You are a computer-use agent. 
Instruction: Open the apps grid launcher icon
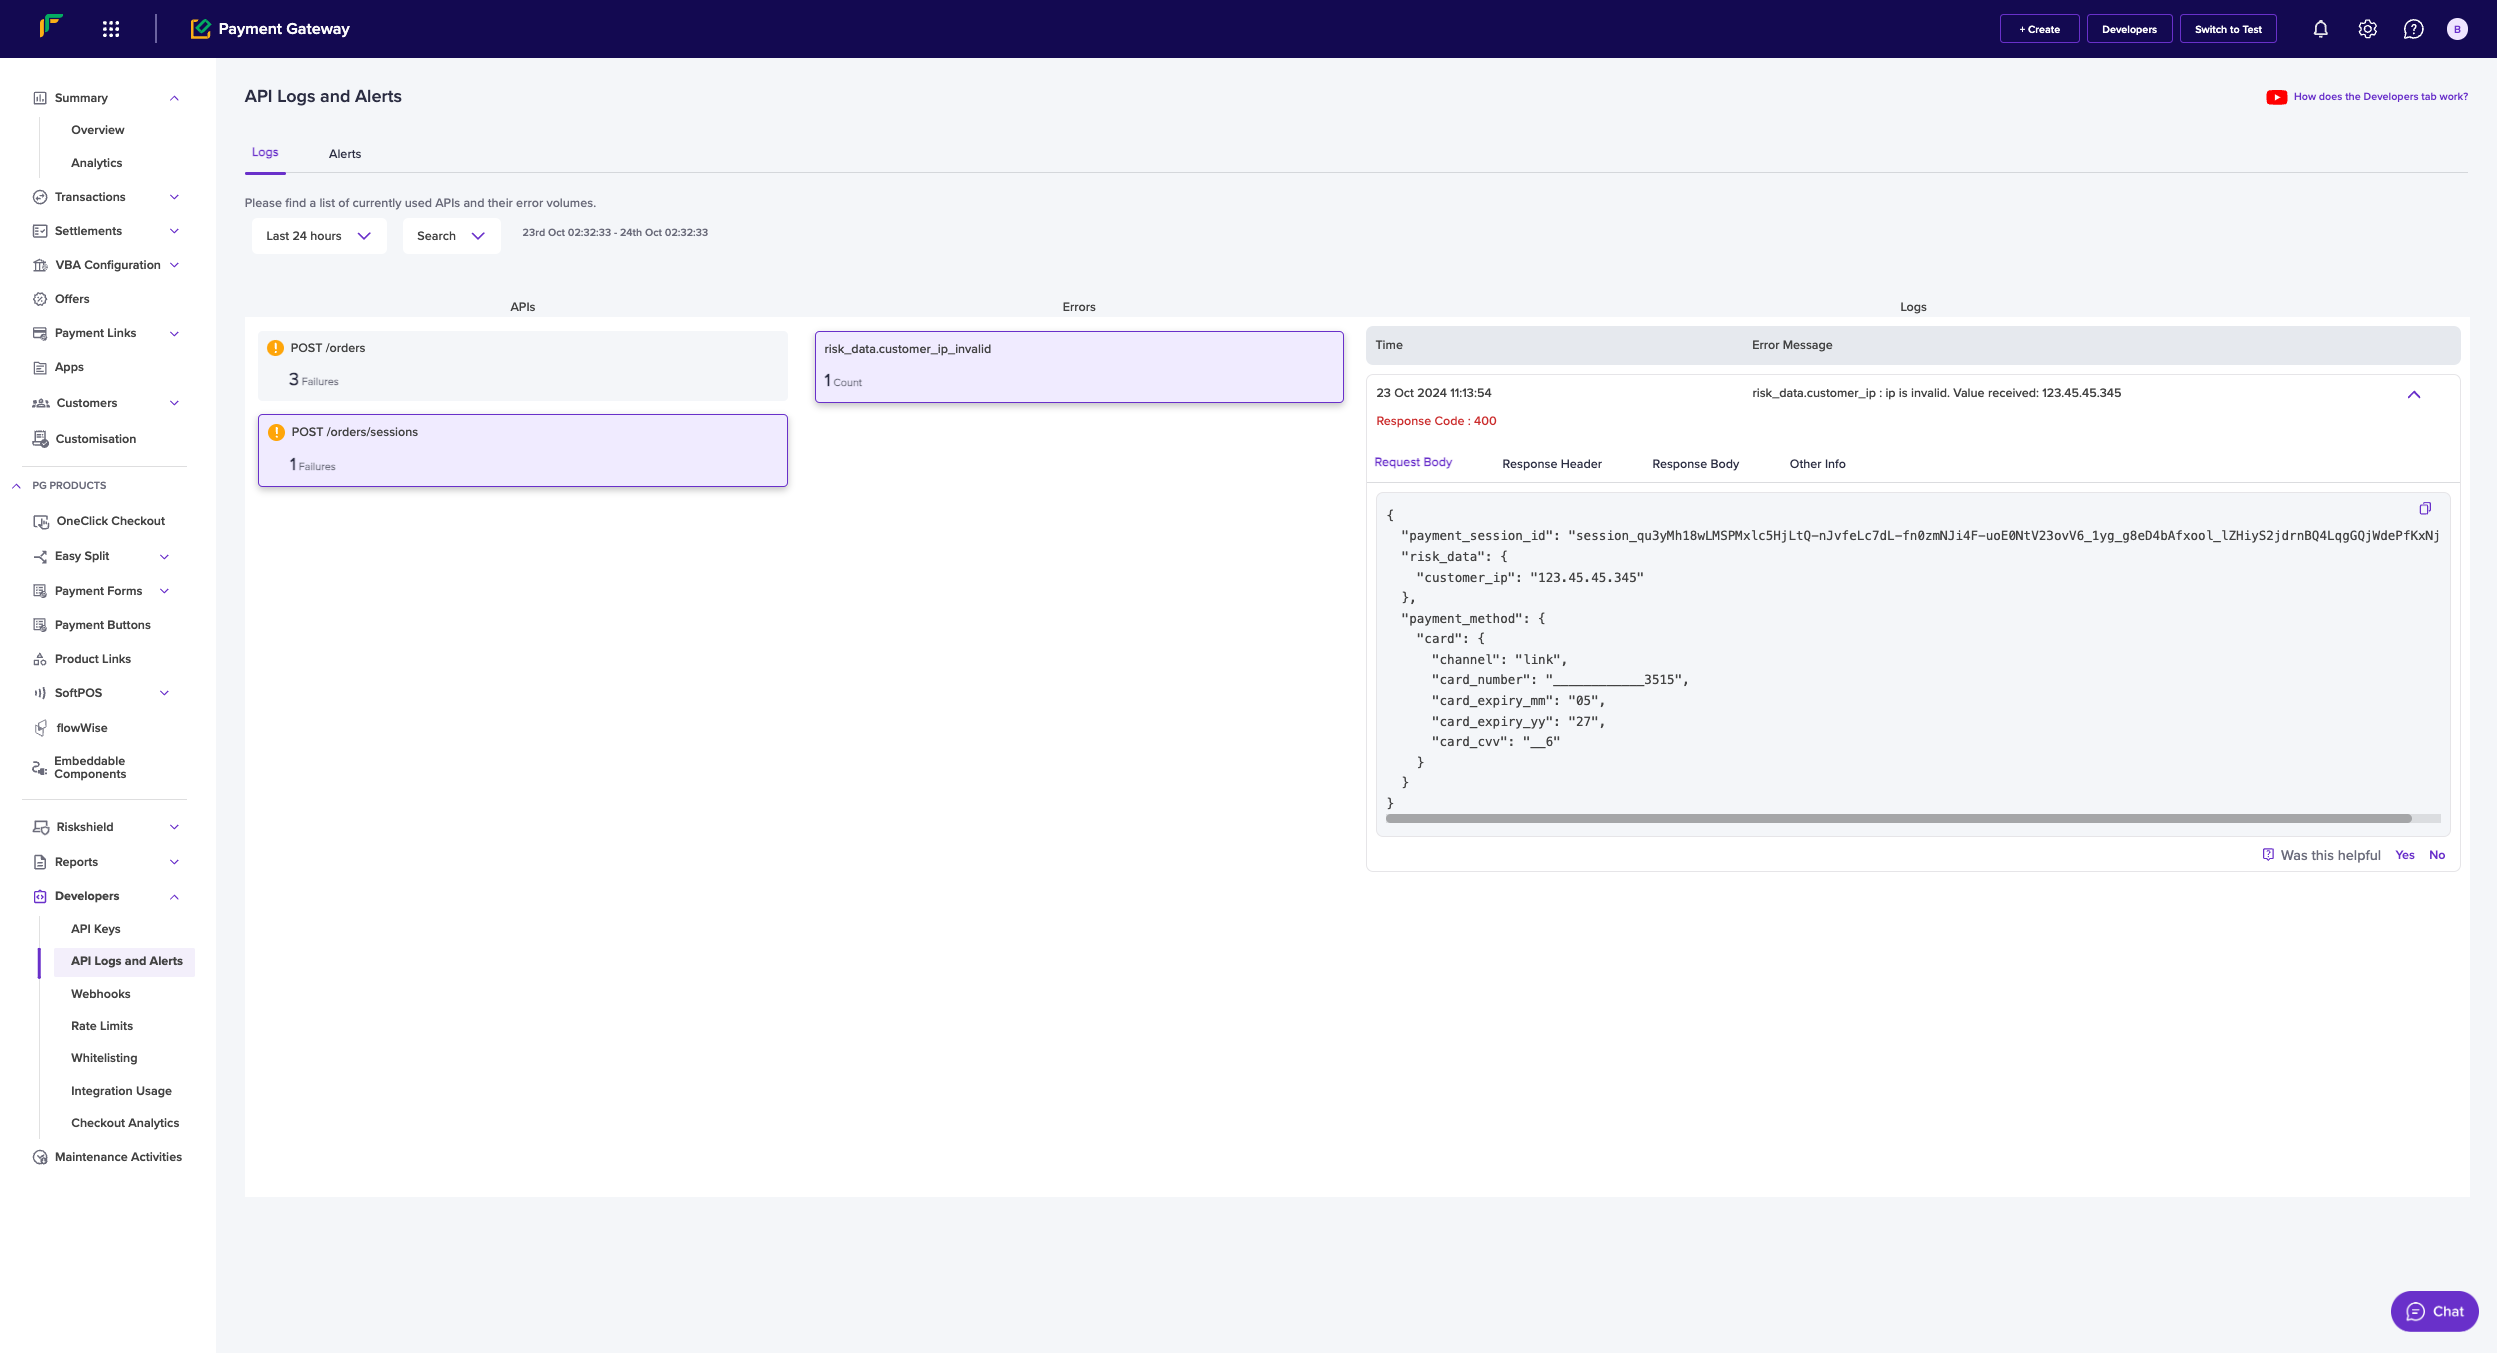coord(111,29)
